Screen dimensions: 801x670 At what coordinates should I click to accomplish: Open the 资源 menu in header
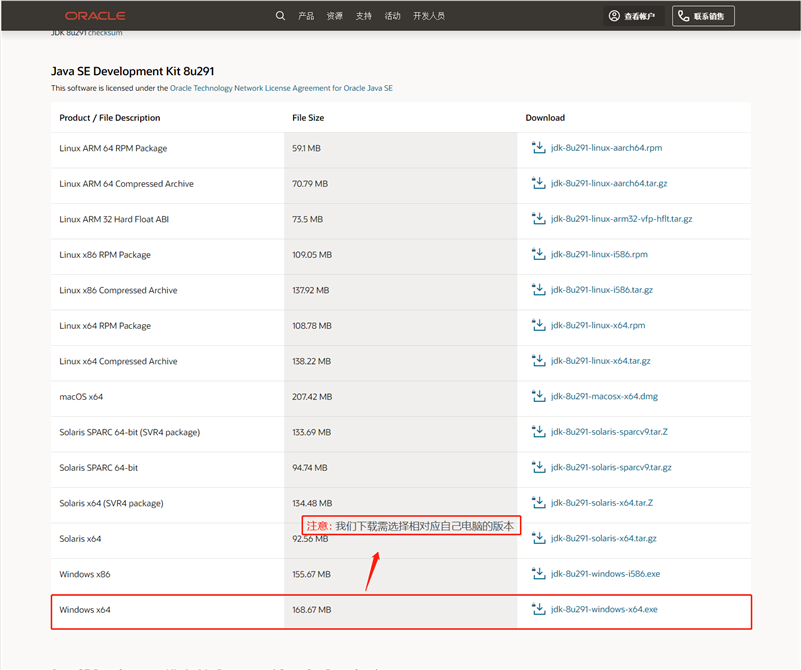(x=335, y=16)
